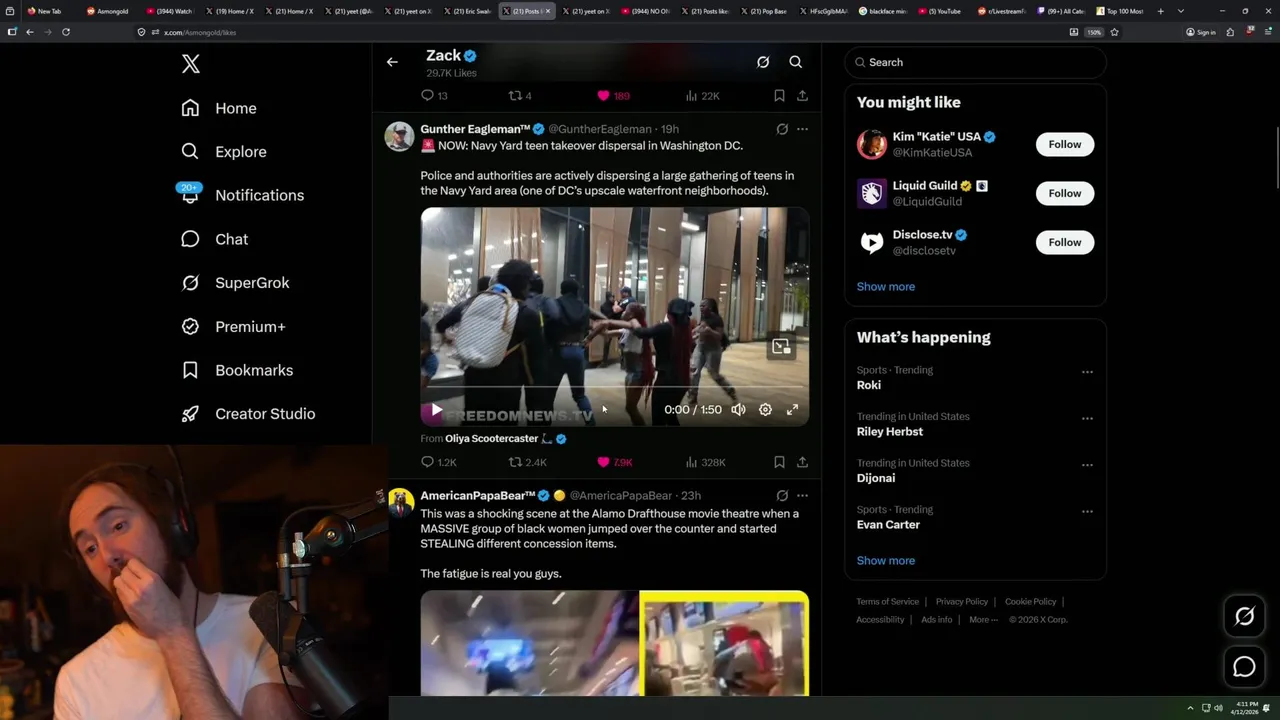This screenshot has height=720, width=1280.
Task: Open floating chat messages button
Action: click(1245, 667)
